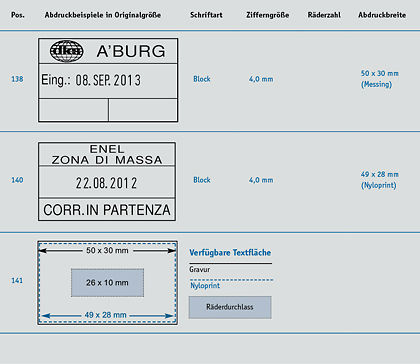Select position number 140
The image size is (420, 364).
click(x=17, y=180)
